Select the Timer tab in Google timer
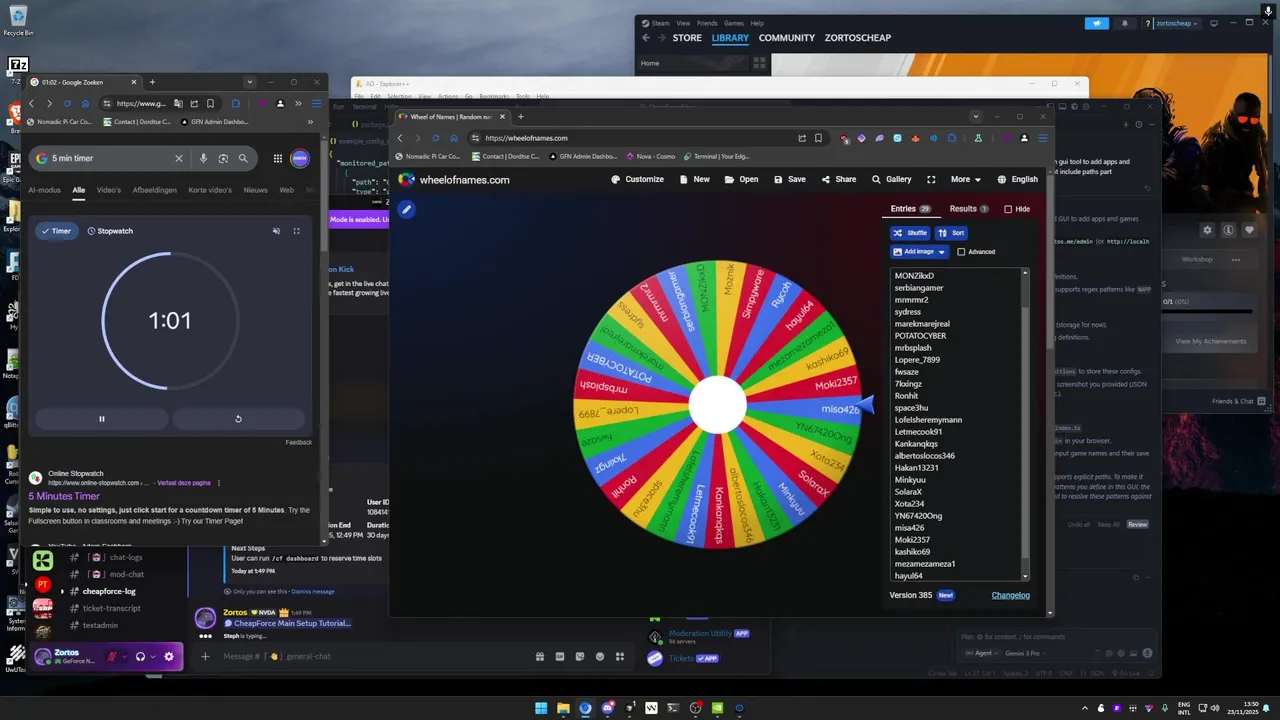The width and height of the screenshot is (1280, 720). (56, 231)
